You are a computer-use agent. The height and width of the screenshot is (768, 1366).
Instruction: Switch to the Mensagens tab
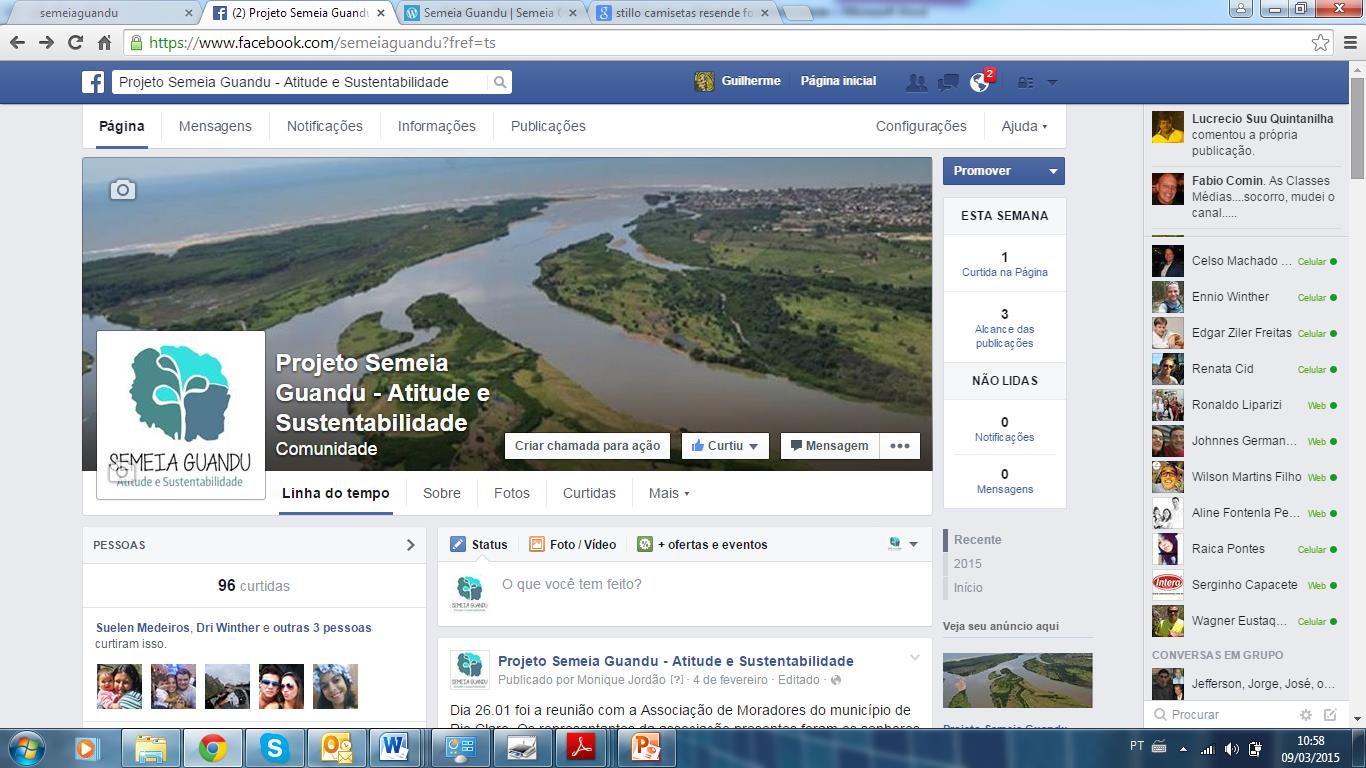pos(215,126)
